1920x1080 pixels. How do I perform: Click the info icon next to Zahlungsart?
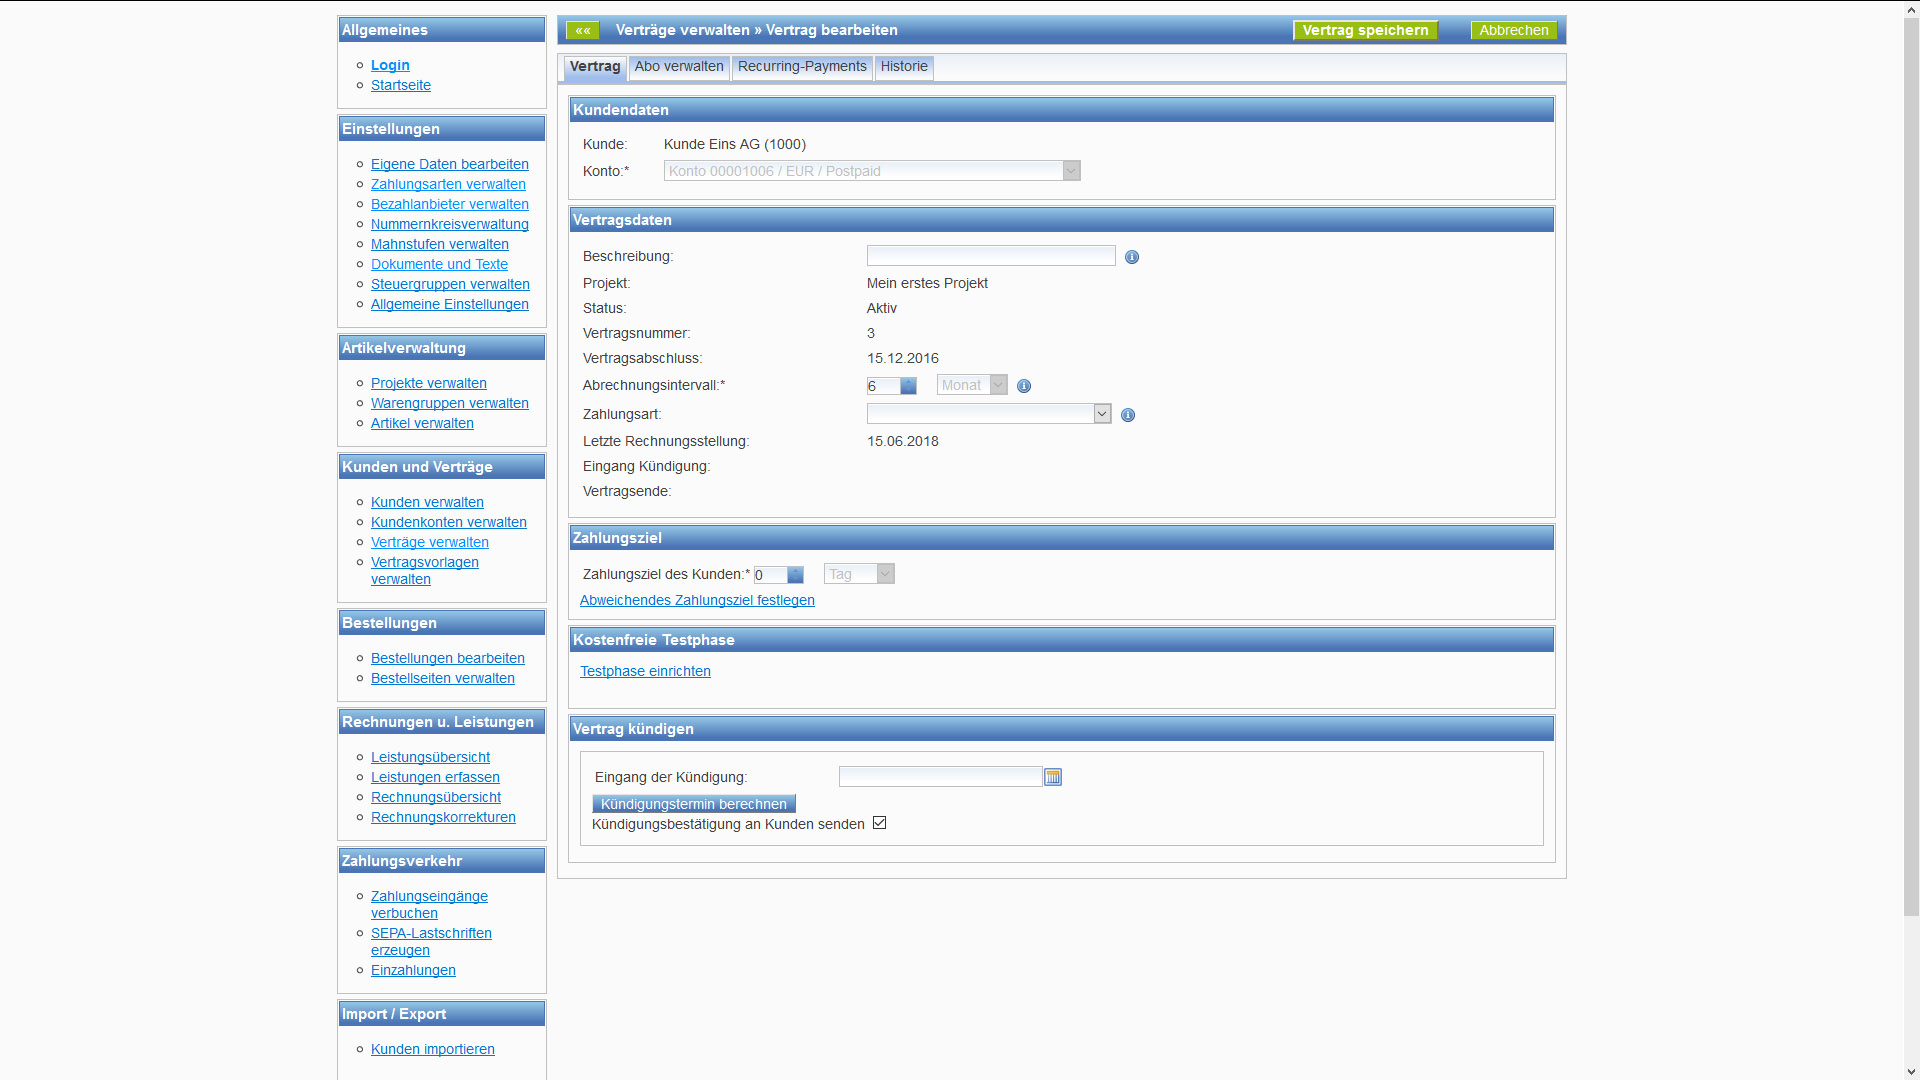pyautogui.click(x=1128, y=415)
